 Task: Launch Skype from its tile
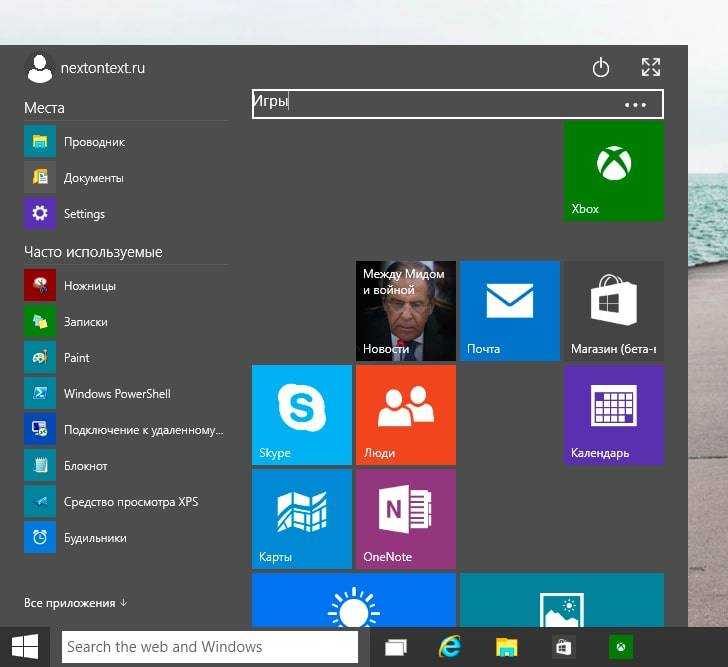(x=301, y=414)
